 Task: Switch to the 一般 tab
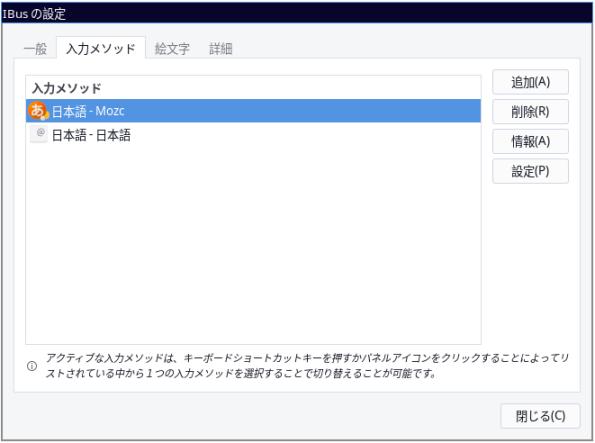pyautogui.click(x=35, y=49)
